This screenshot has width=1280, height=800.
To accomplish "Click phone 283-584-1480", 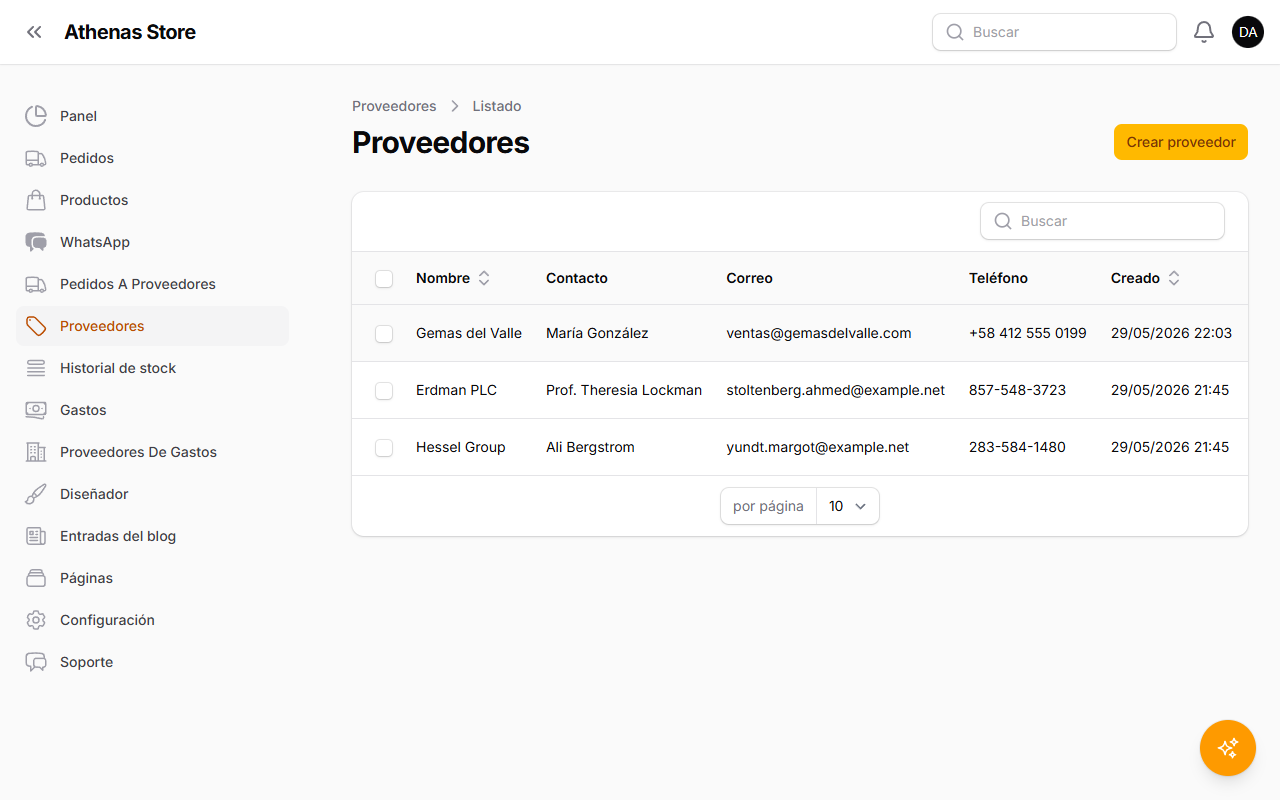I will 1017,447.
